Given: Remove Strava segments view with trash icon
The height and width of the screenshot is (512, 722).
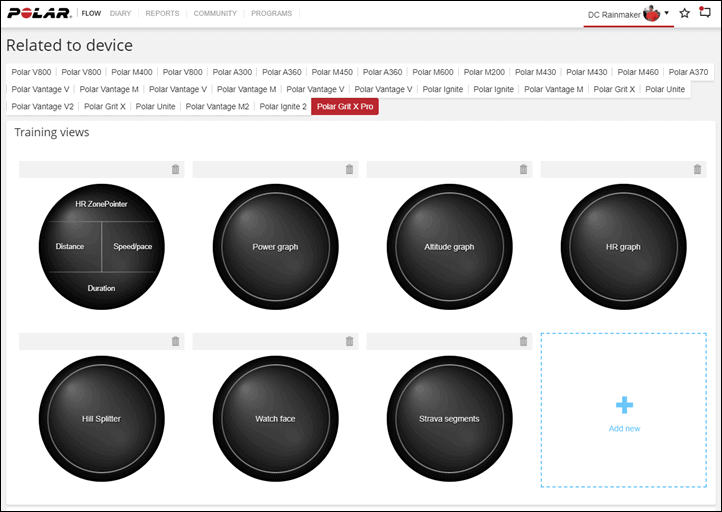Looking at the screenshot, I should [524, 341].
